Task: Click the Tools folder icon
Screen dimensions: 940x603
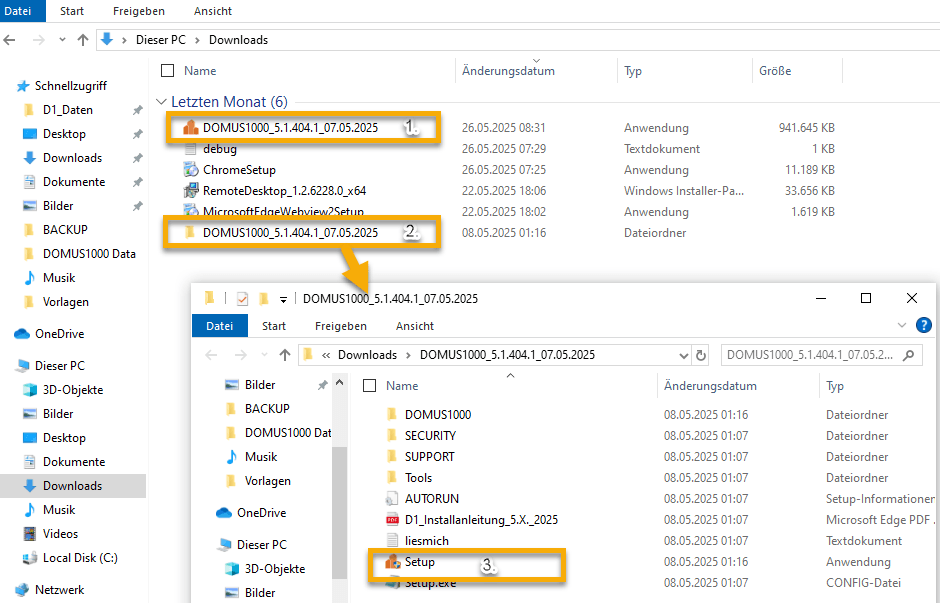Action: pos(392,478)
